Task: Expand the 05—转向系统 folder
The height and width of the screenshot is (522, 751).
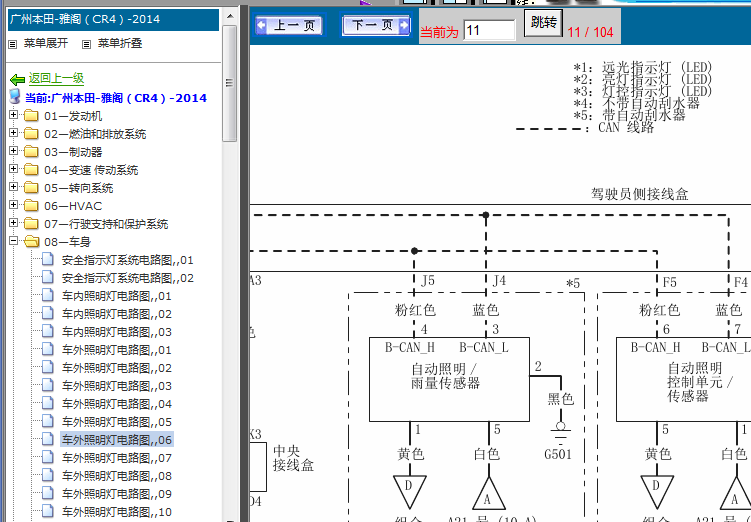Action: [13, 187]
